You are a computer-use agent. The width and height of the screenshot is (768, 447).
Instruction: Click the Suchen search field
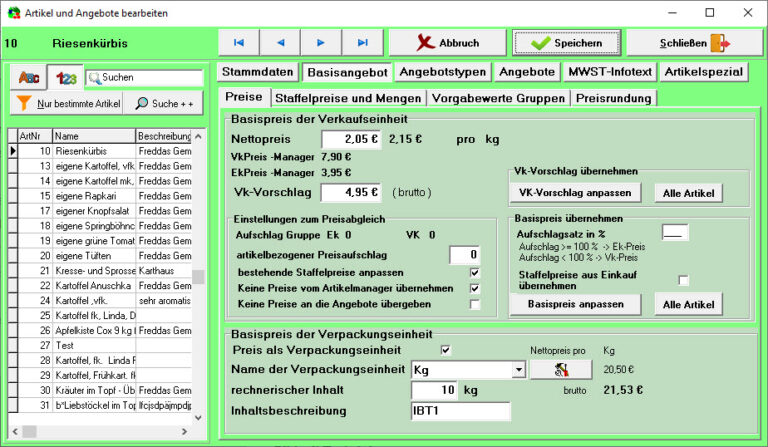[144, 77]
